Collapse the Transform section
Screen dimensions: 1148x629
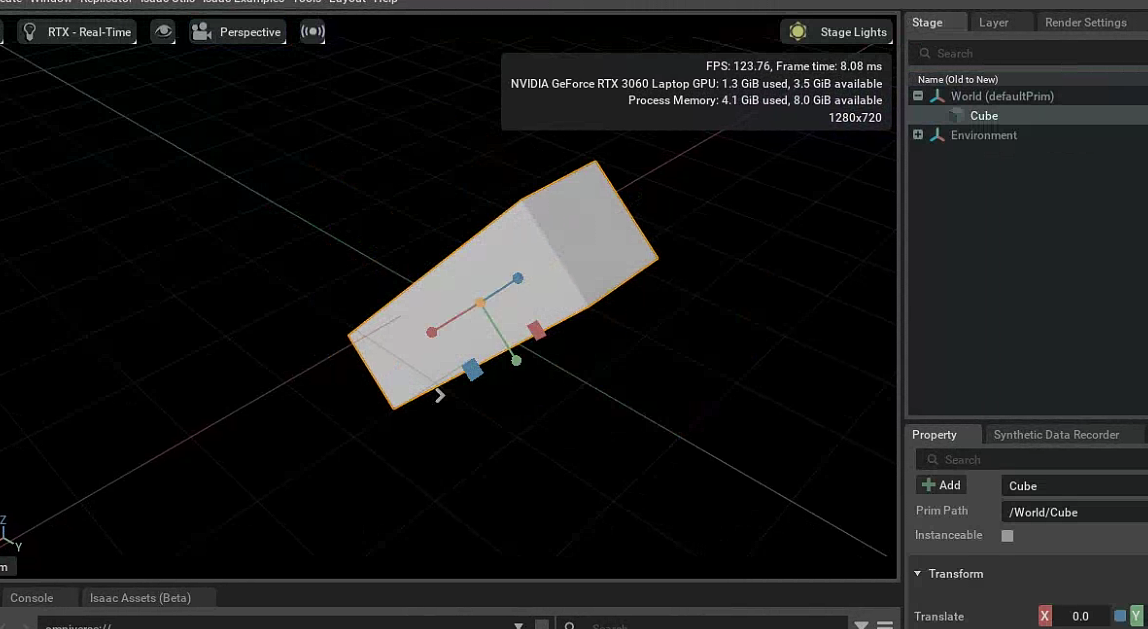[x=917, y=573]
